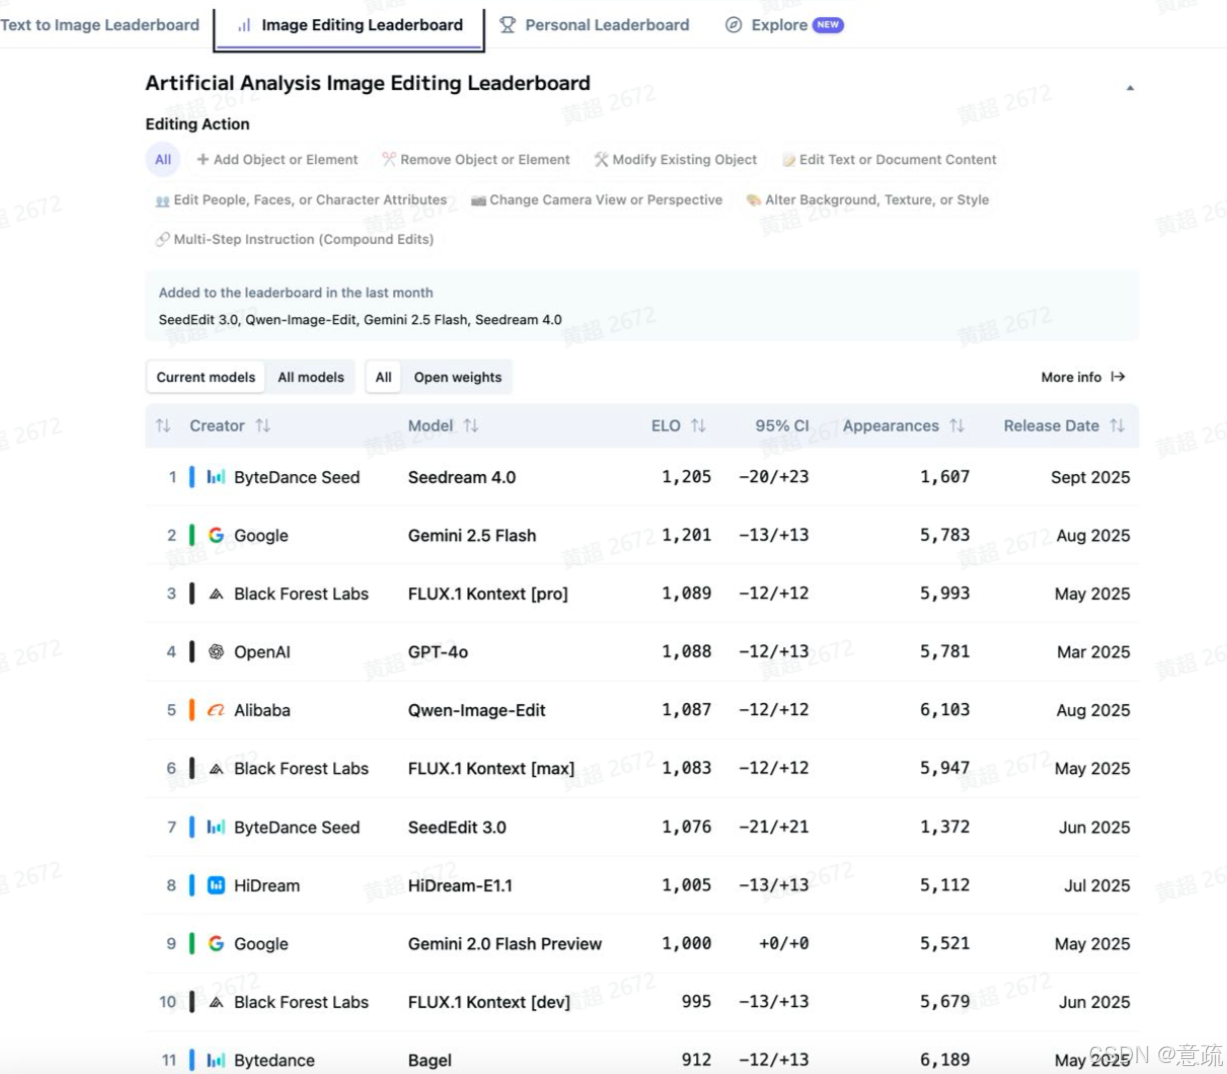Select the All models button

[x=311, y=377]
